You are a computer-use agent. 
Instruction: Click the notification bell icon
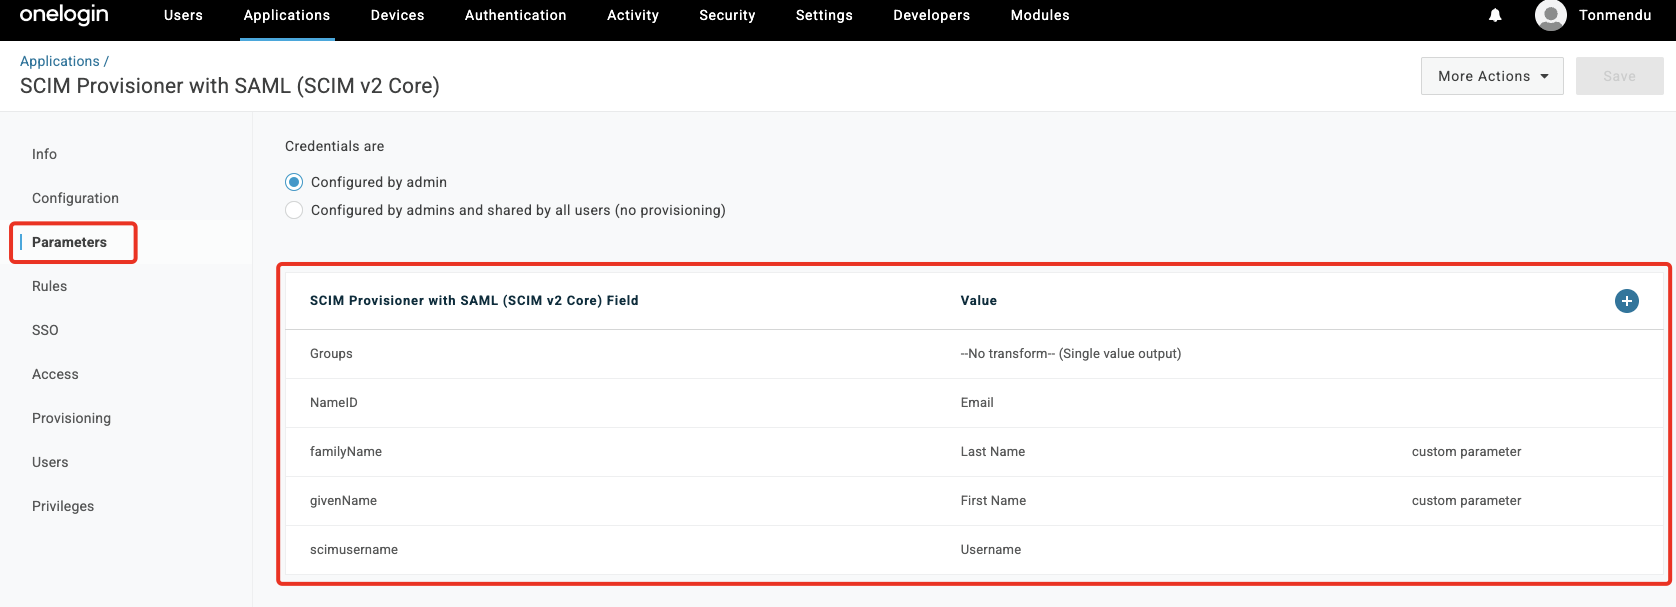[1495, 15]
